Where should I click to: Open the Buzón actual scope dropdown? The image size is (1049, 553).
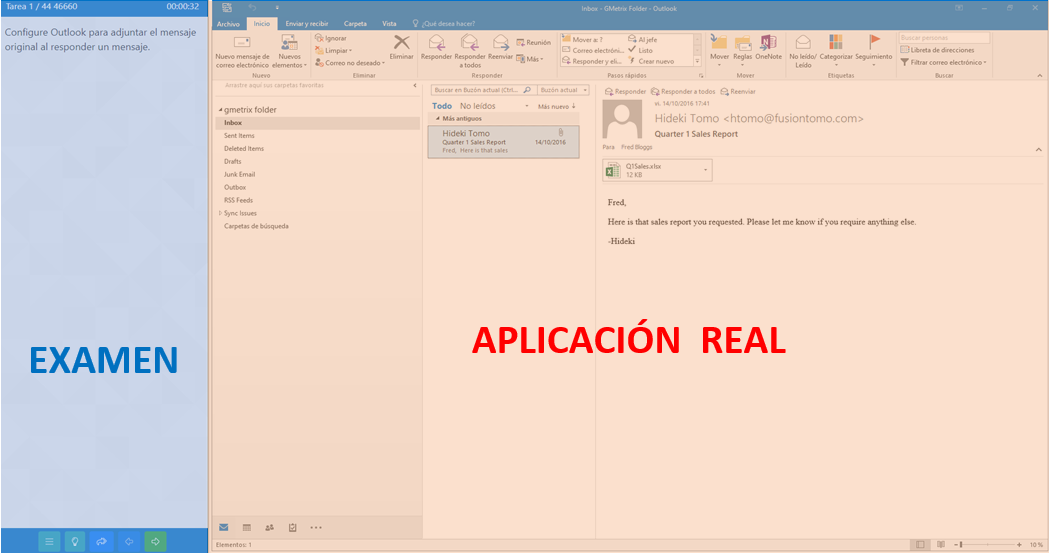pos(563,90)
